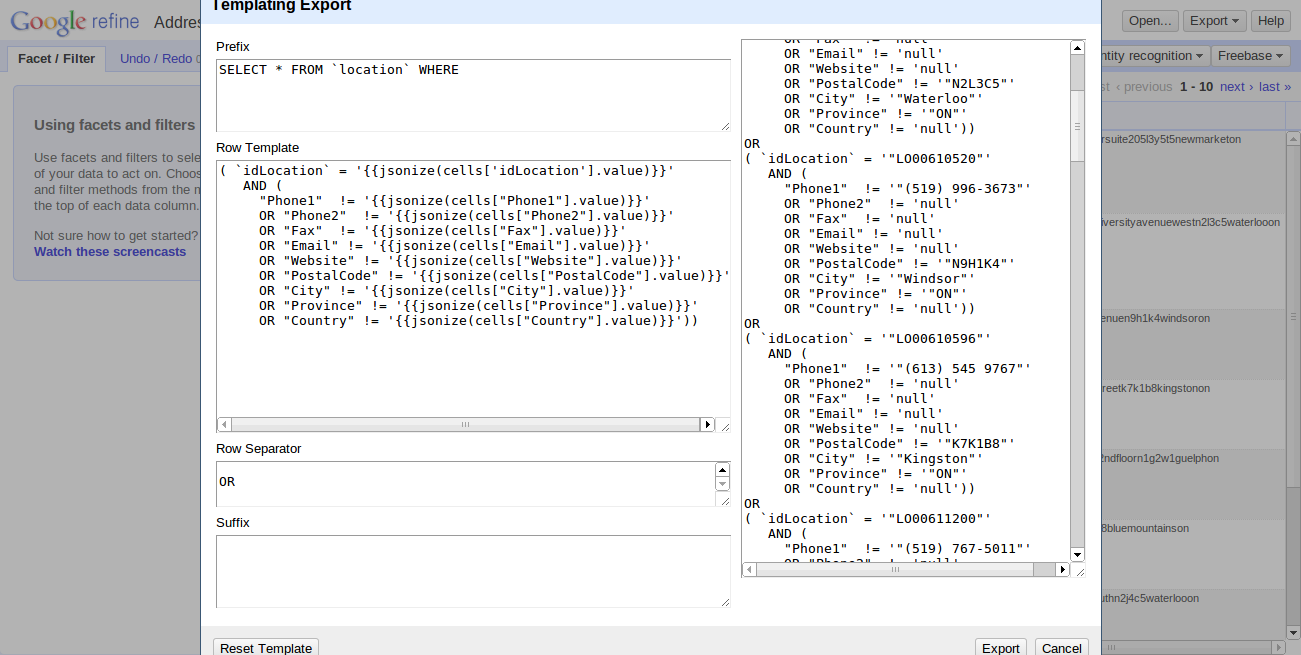Click the page range 1 - 10 text
1301x655 pixels.
(1196, 87)
